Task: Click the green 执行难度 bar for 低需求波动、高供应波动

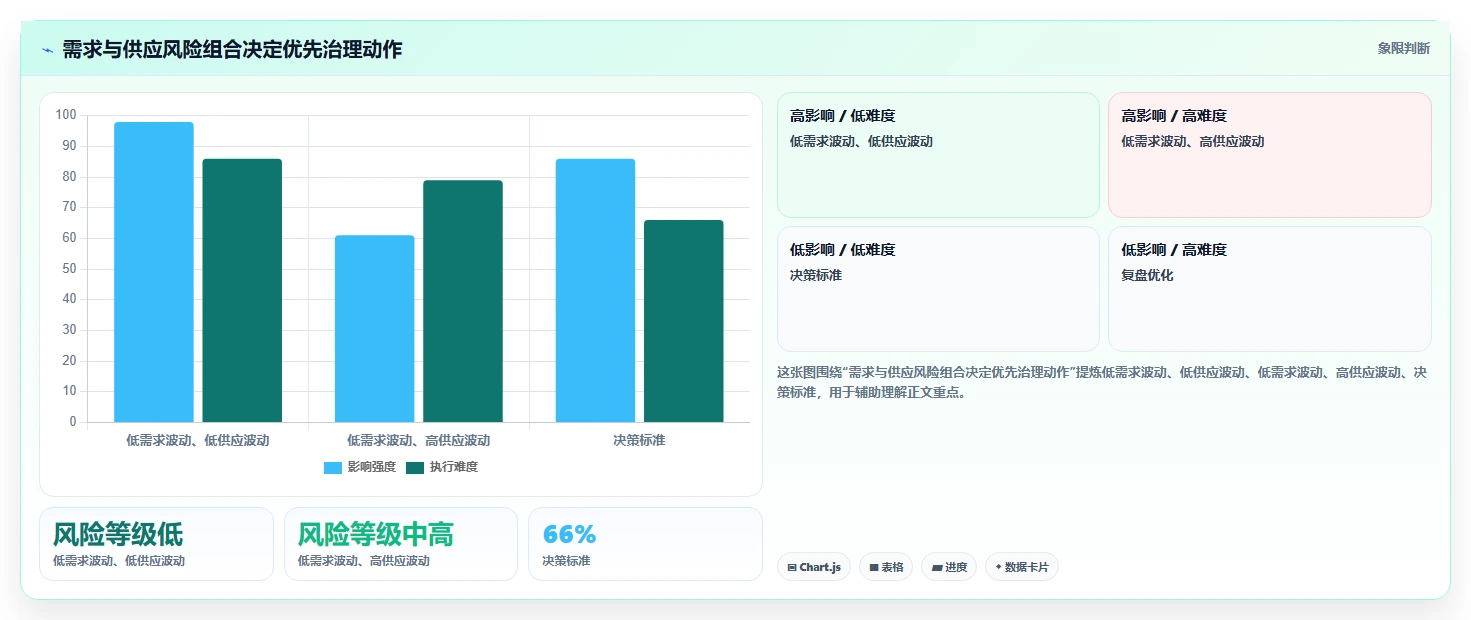Action: [x=463, y=301]
